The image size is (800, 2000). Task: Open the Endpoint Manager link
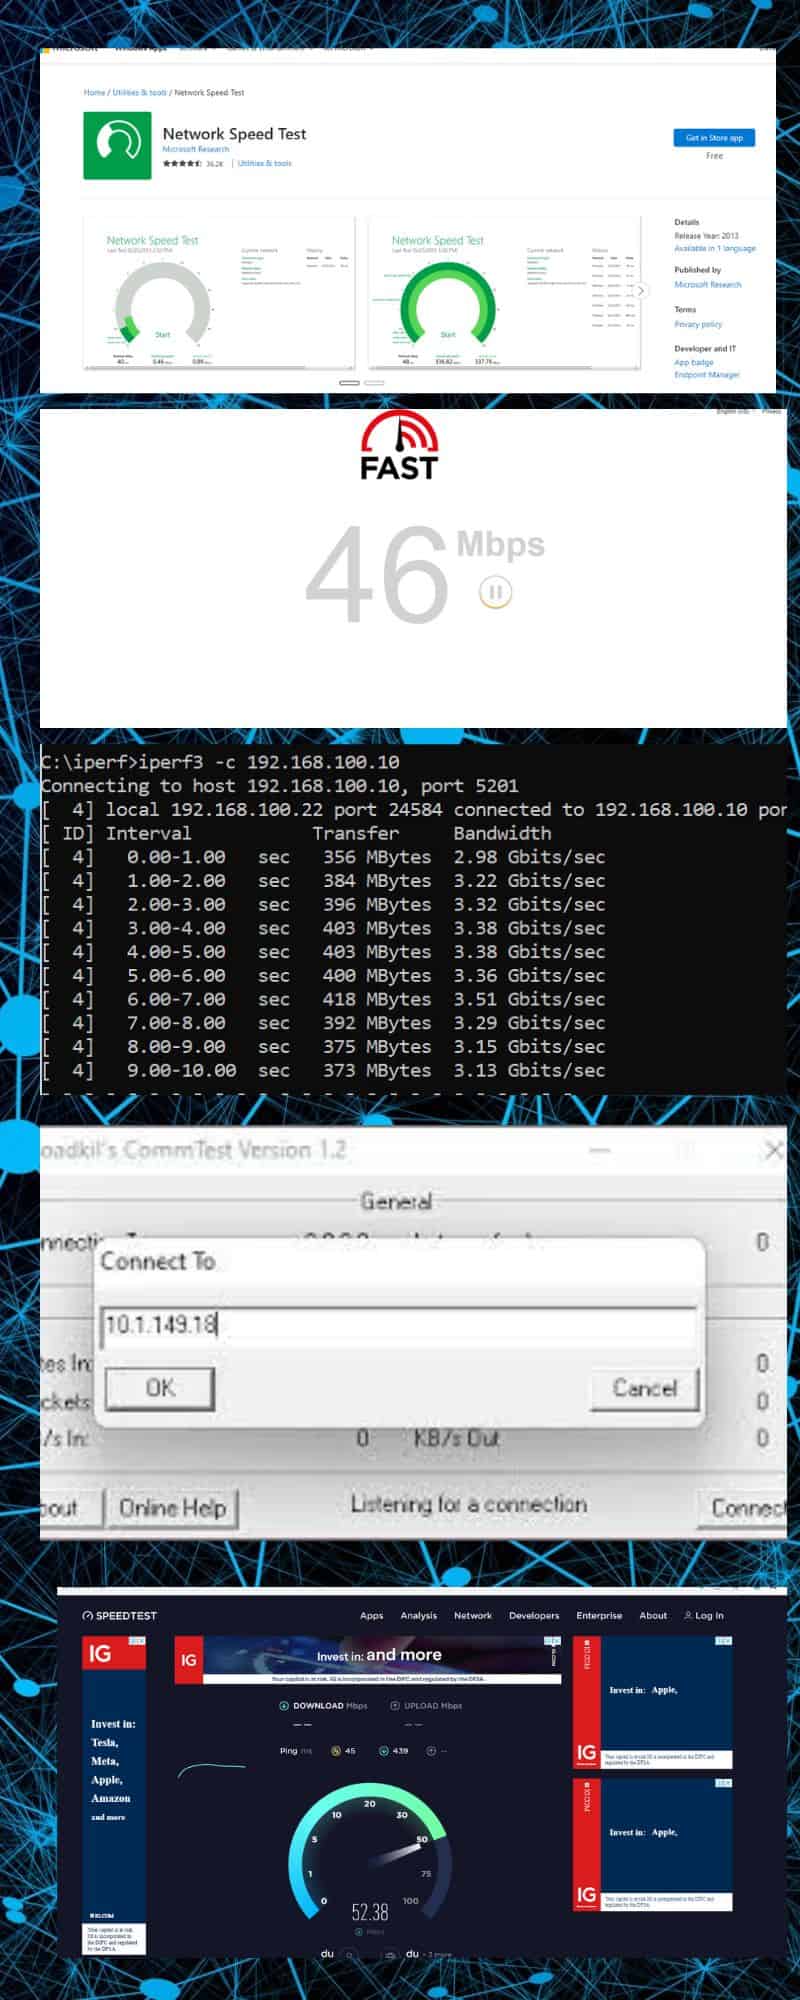(x=707, y=374)
